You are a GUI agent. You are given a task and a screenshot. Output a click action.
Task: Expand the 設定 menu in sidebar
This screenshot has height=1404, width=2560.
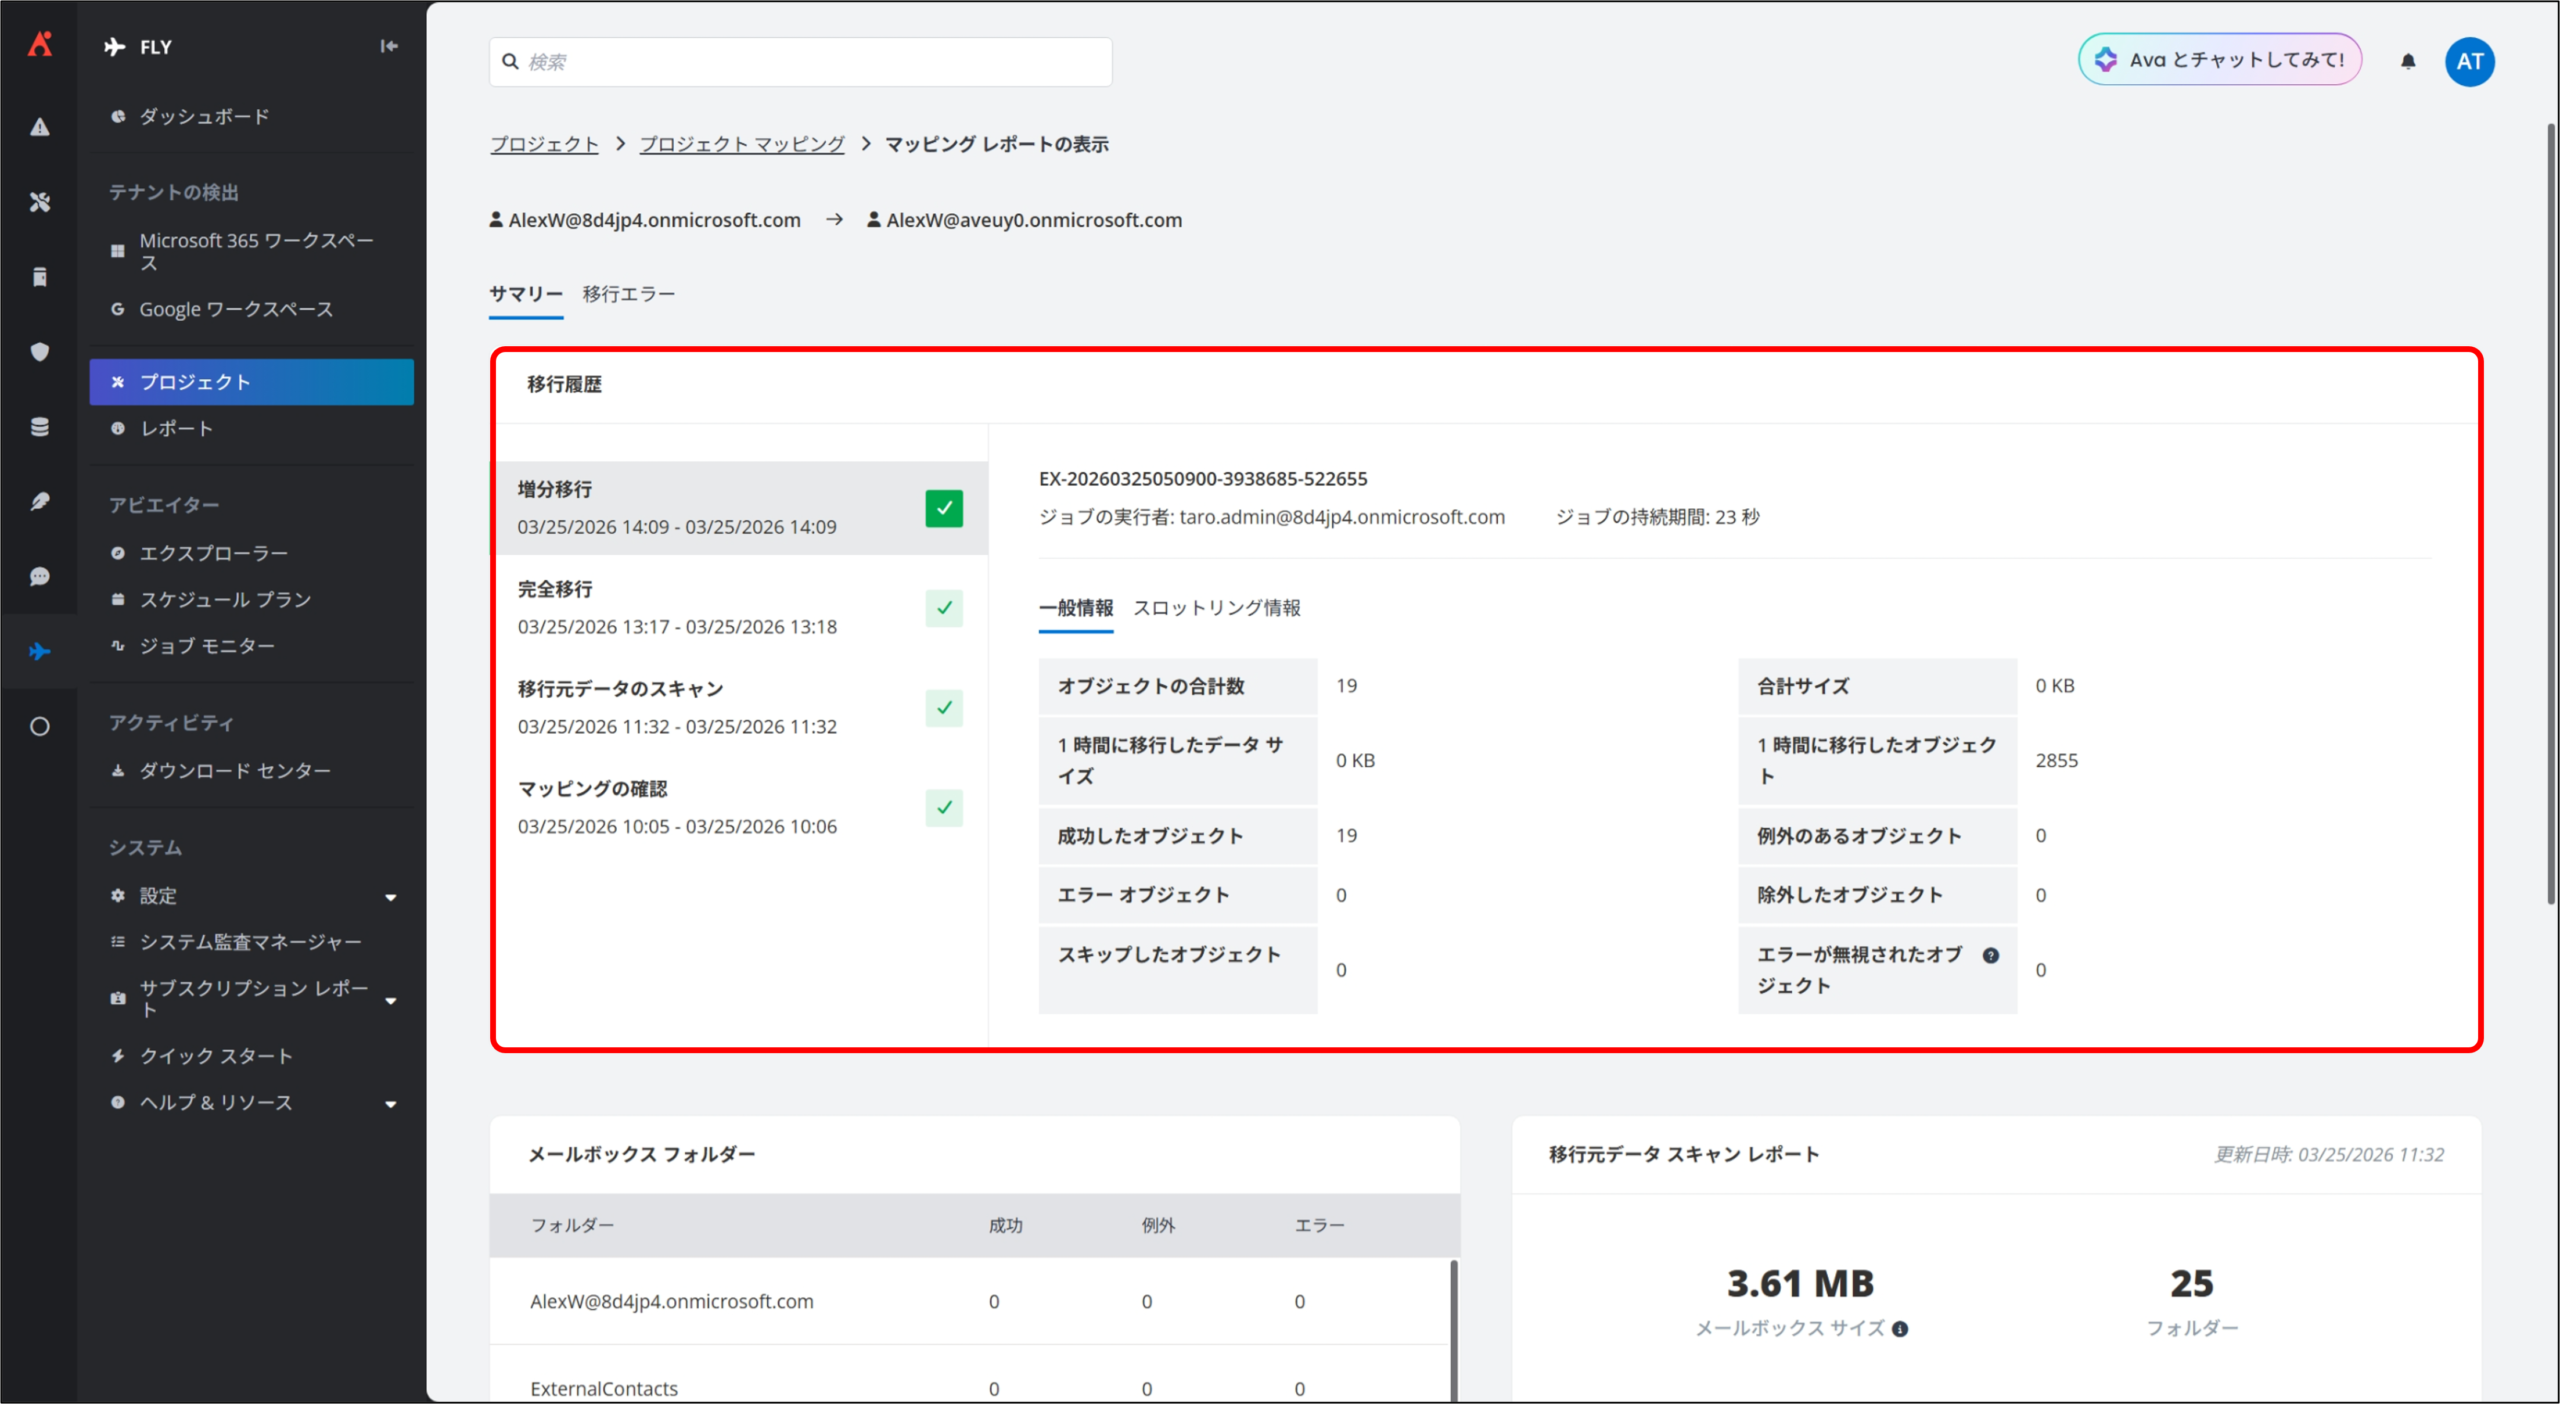(x=391, y=897)
